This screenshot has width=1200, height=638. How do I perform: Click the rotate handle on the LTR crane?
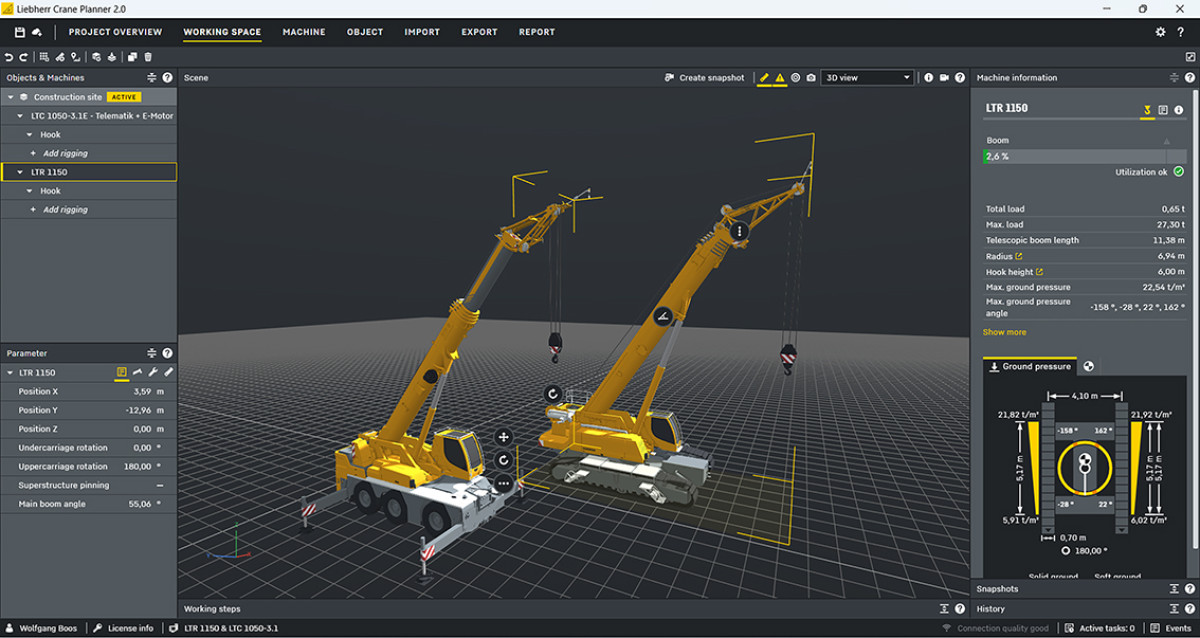552,393
